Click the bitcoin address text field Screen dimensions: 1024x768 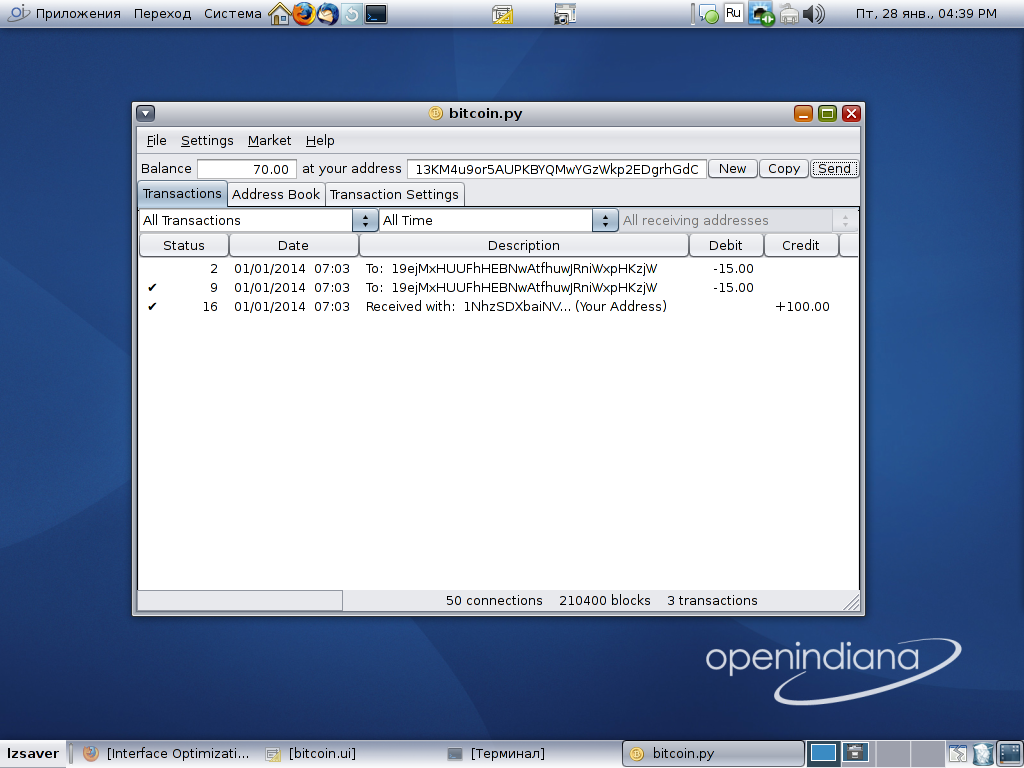click(x=556, y=169)
